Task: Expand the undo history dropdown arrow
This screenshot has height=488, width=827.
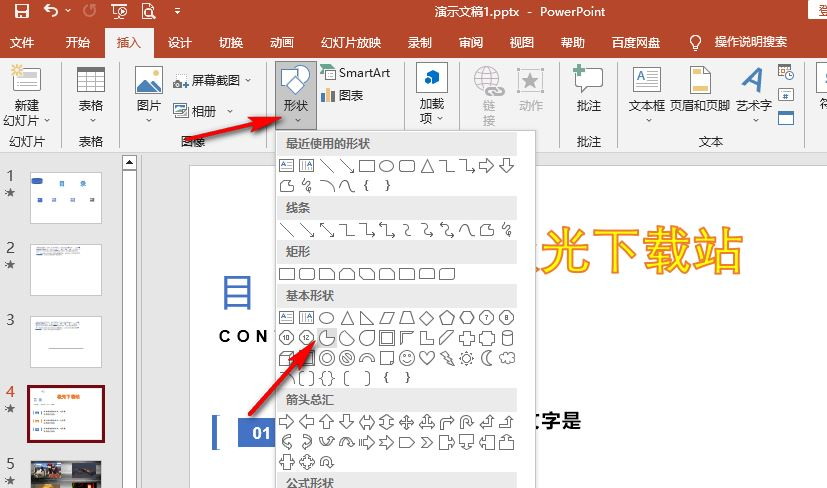Action: click(68, 11)
